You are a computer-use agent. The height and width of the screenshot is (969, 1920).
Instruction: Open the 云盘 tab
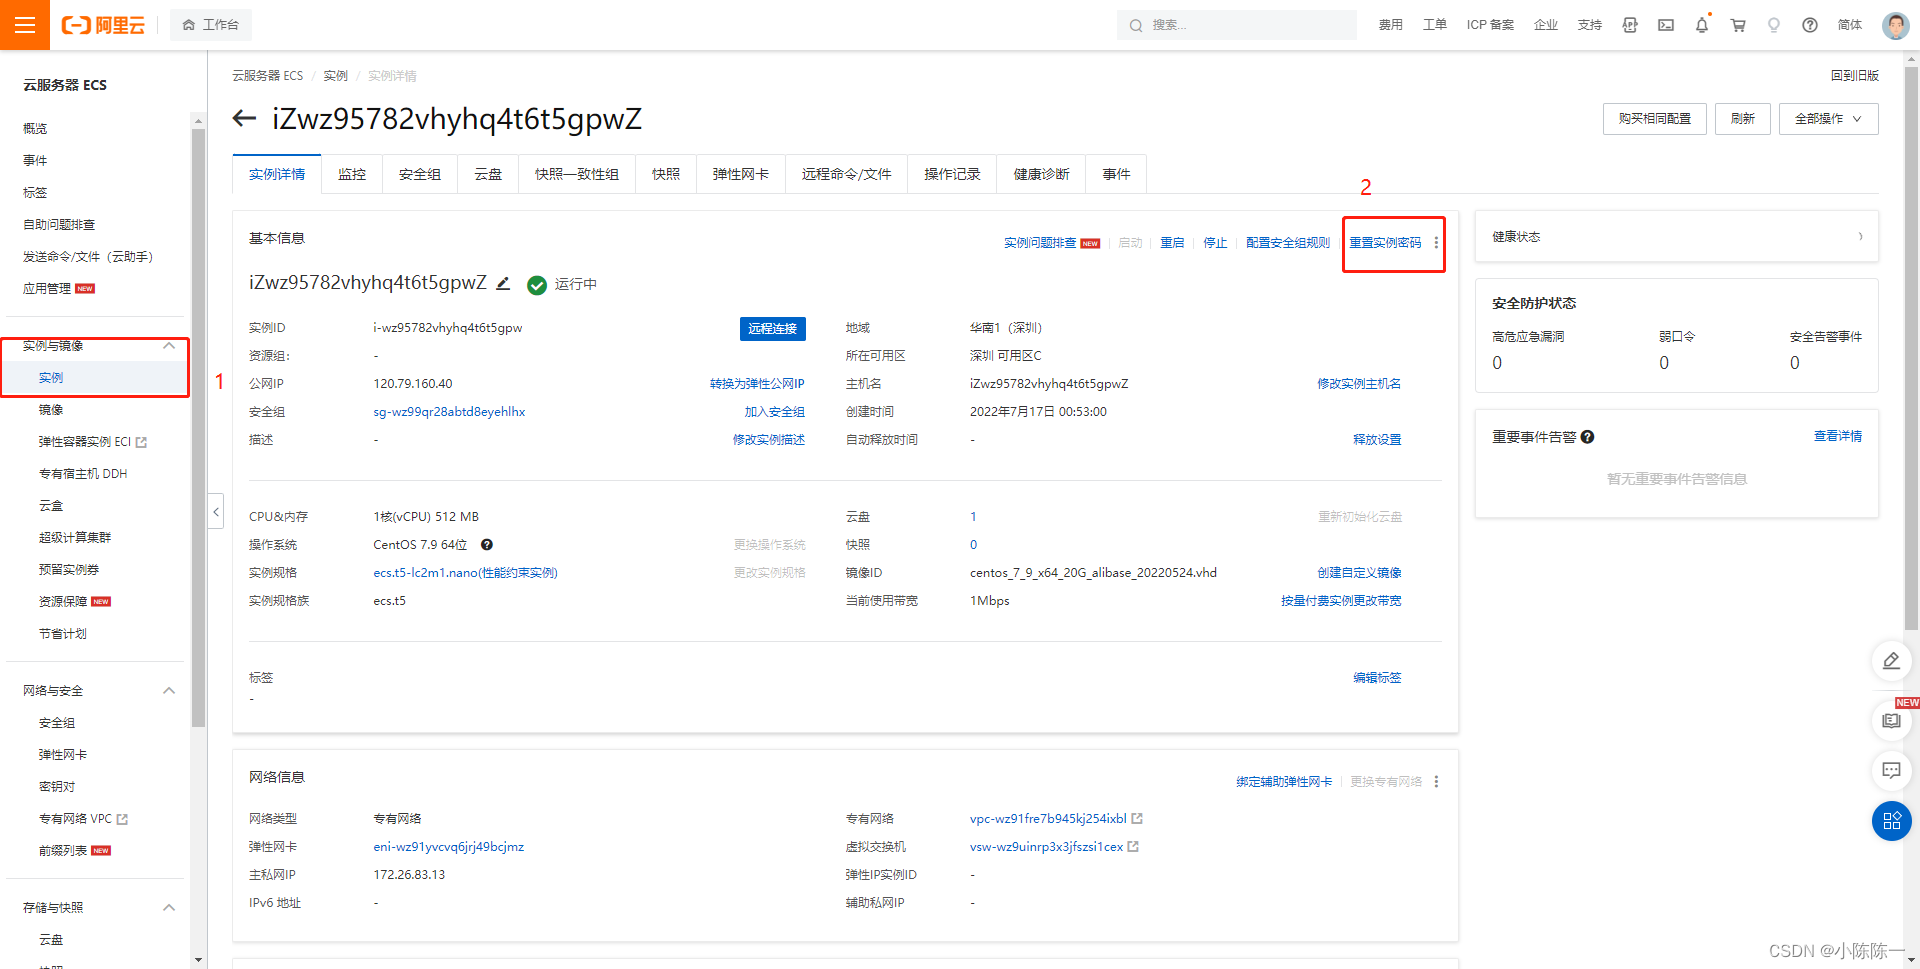click(488, 174)
